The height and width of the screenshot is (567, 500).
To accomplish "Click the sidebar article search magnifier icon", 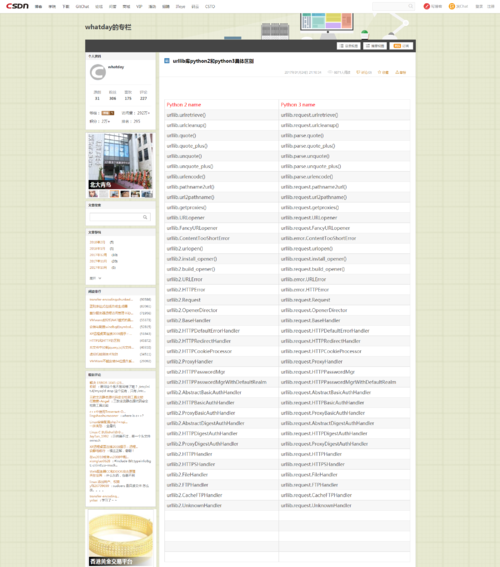I will (x=145, y=217).
